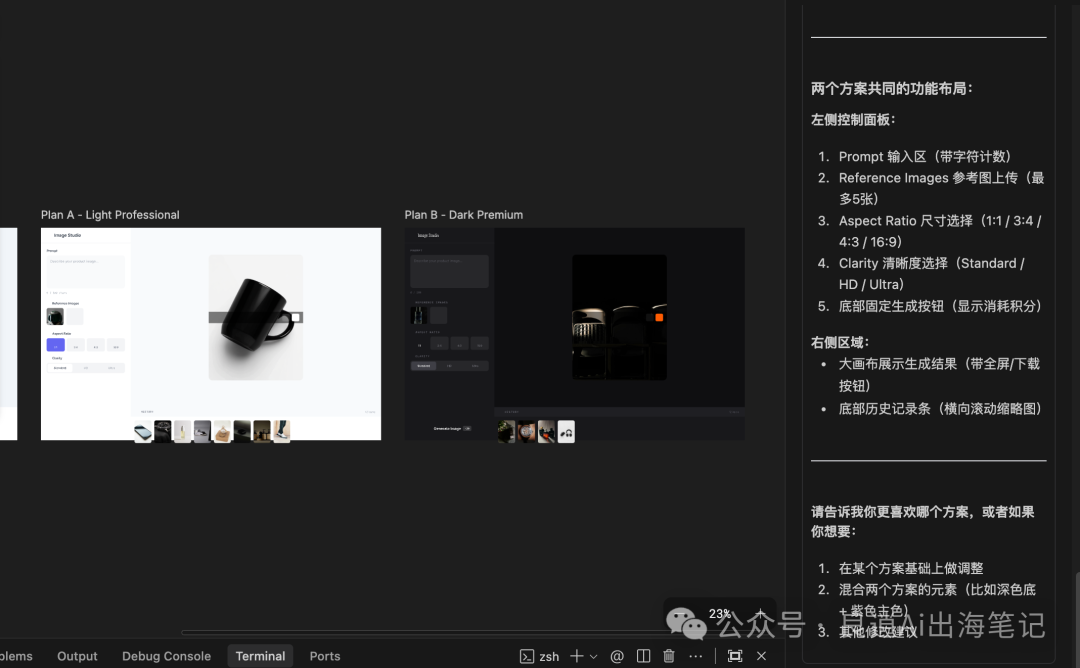Close the bottom panel with X icon
Viewport: 1080px width, 668px height.
pyautogui.click(x=761, y=656)
